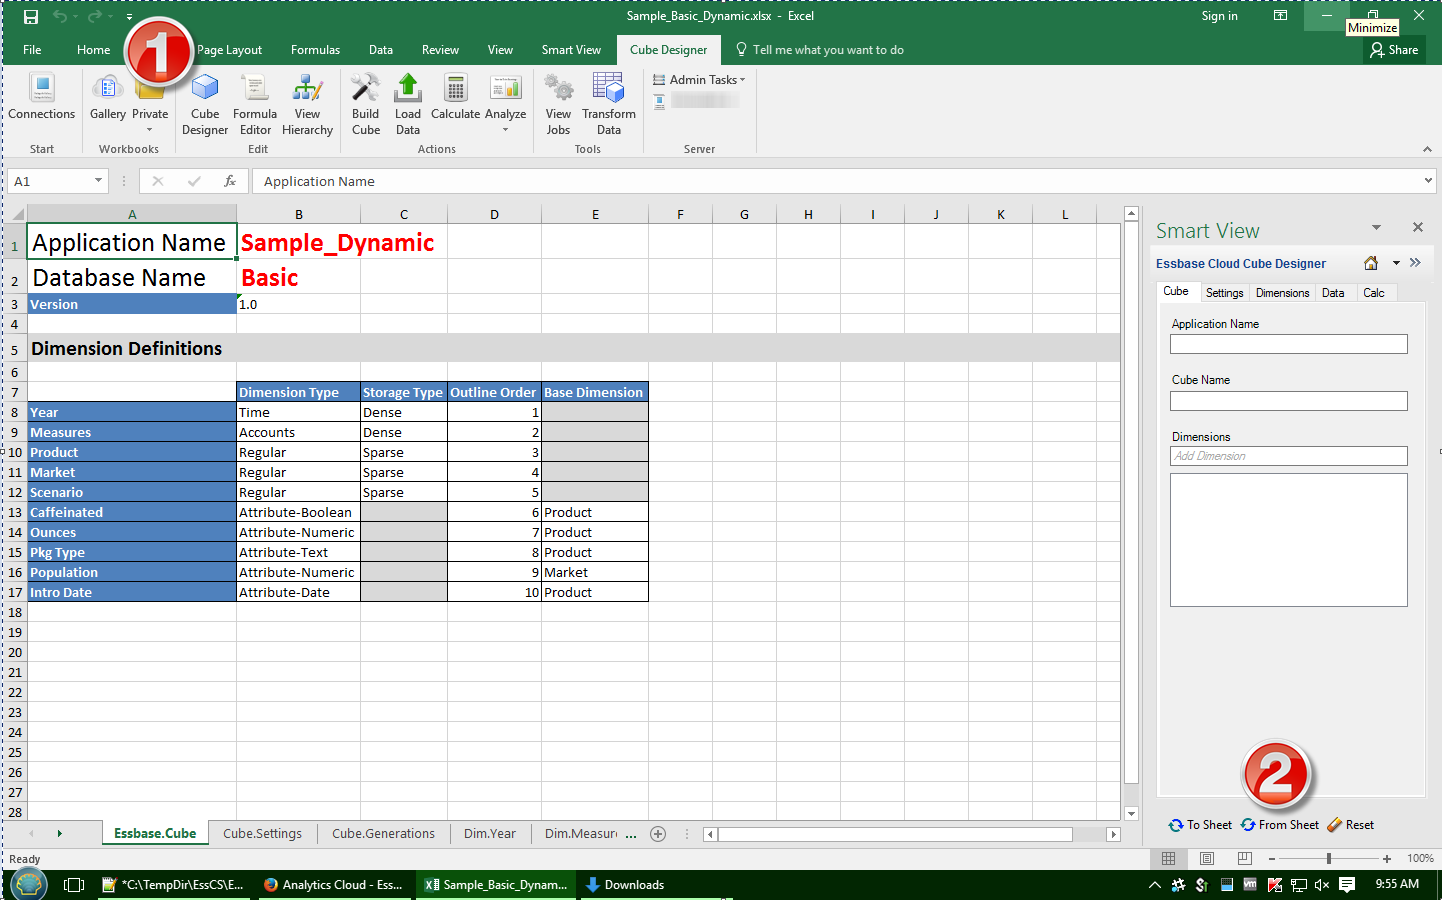Open the Customize Quick Access Toolbar dropdown
This screenshot has width=1442, height=900.
[x=129, y=17]
